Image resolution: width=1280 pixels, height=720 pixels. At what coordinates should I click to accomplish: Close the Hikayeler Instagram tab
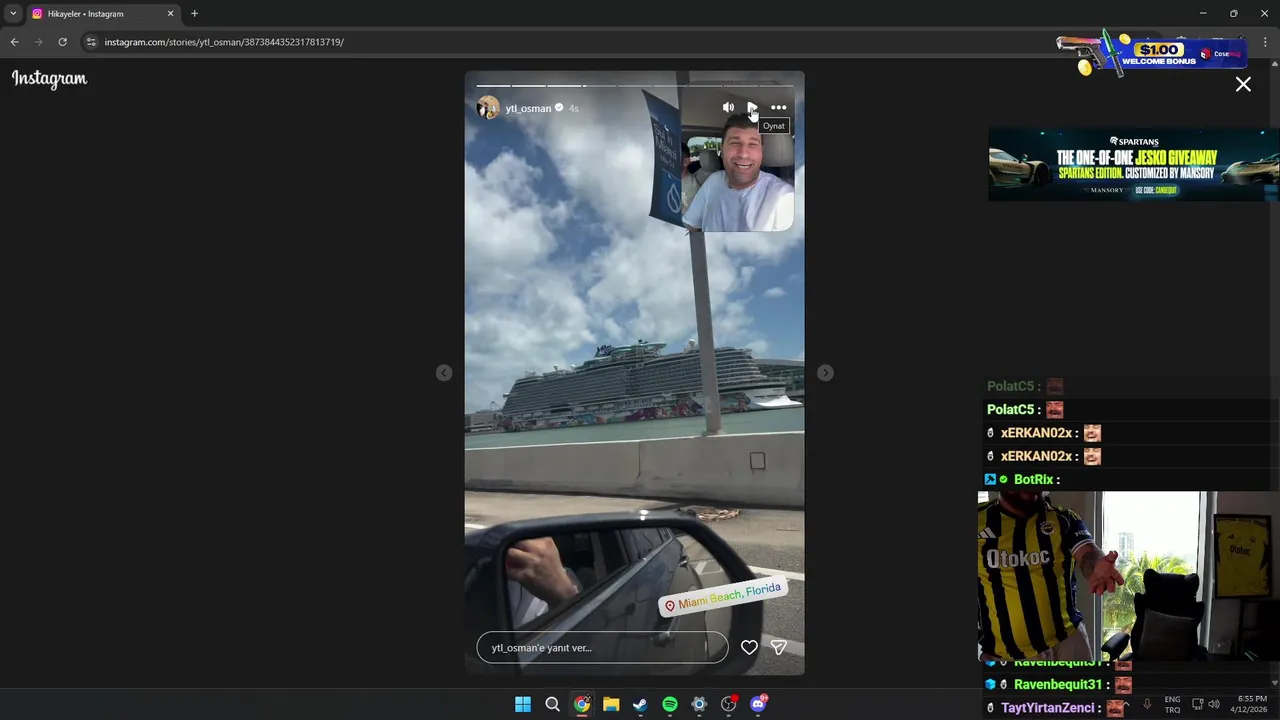pos(170,14)
